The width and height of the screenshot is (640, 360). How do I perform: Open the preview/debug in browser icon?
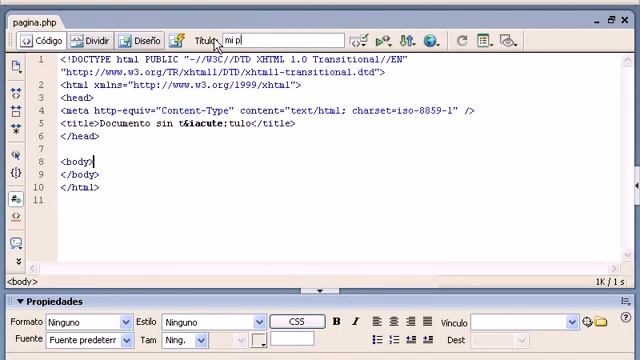pos(383,40)
